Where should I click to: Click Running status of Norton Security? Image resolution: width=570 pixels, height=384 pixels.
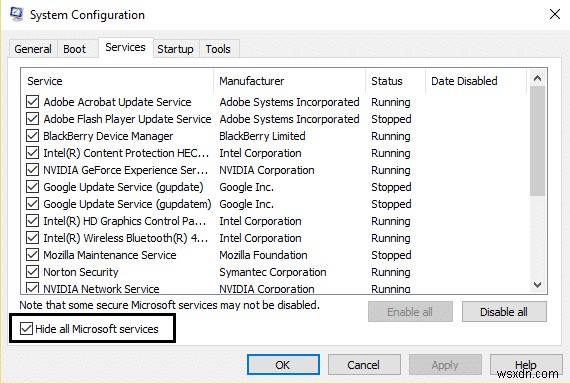point(391,272)
